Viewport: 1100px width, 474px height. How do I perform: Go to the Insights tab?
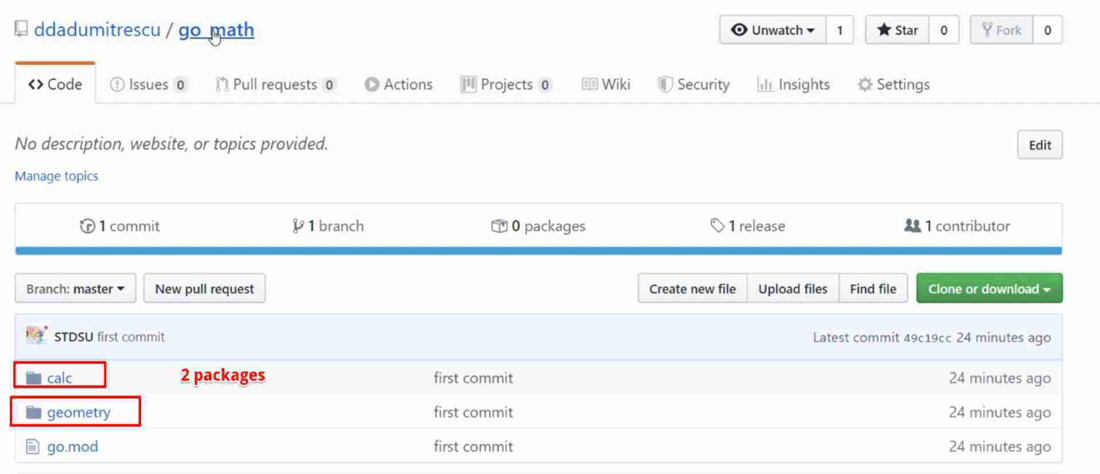pyautogui.click(x=794, y=85)
